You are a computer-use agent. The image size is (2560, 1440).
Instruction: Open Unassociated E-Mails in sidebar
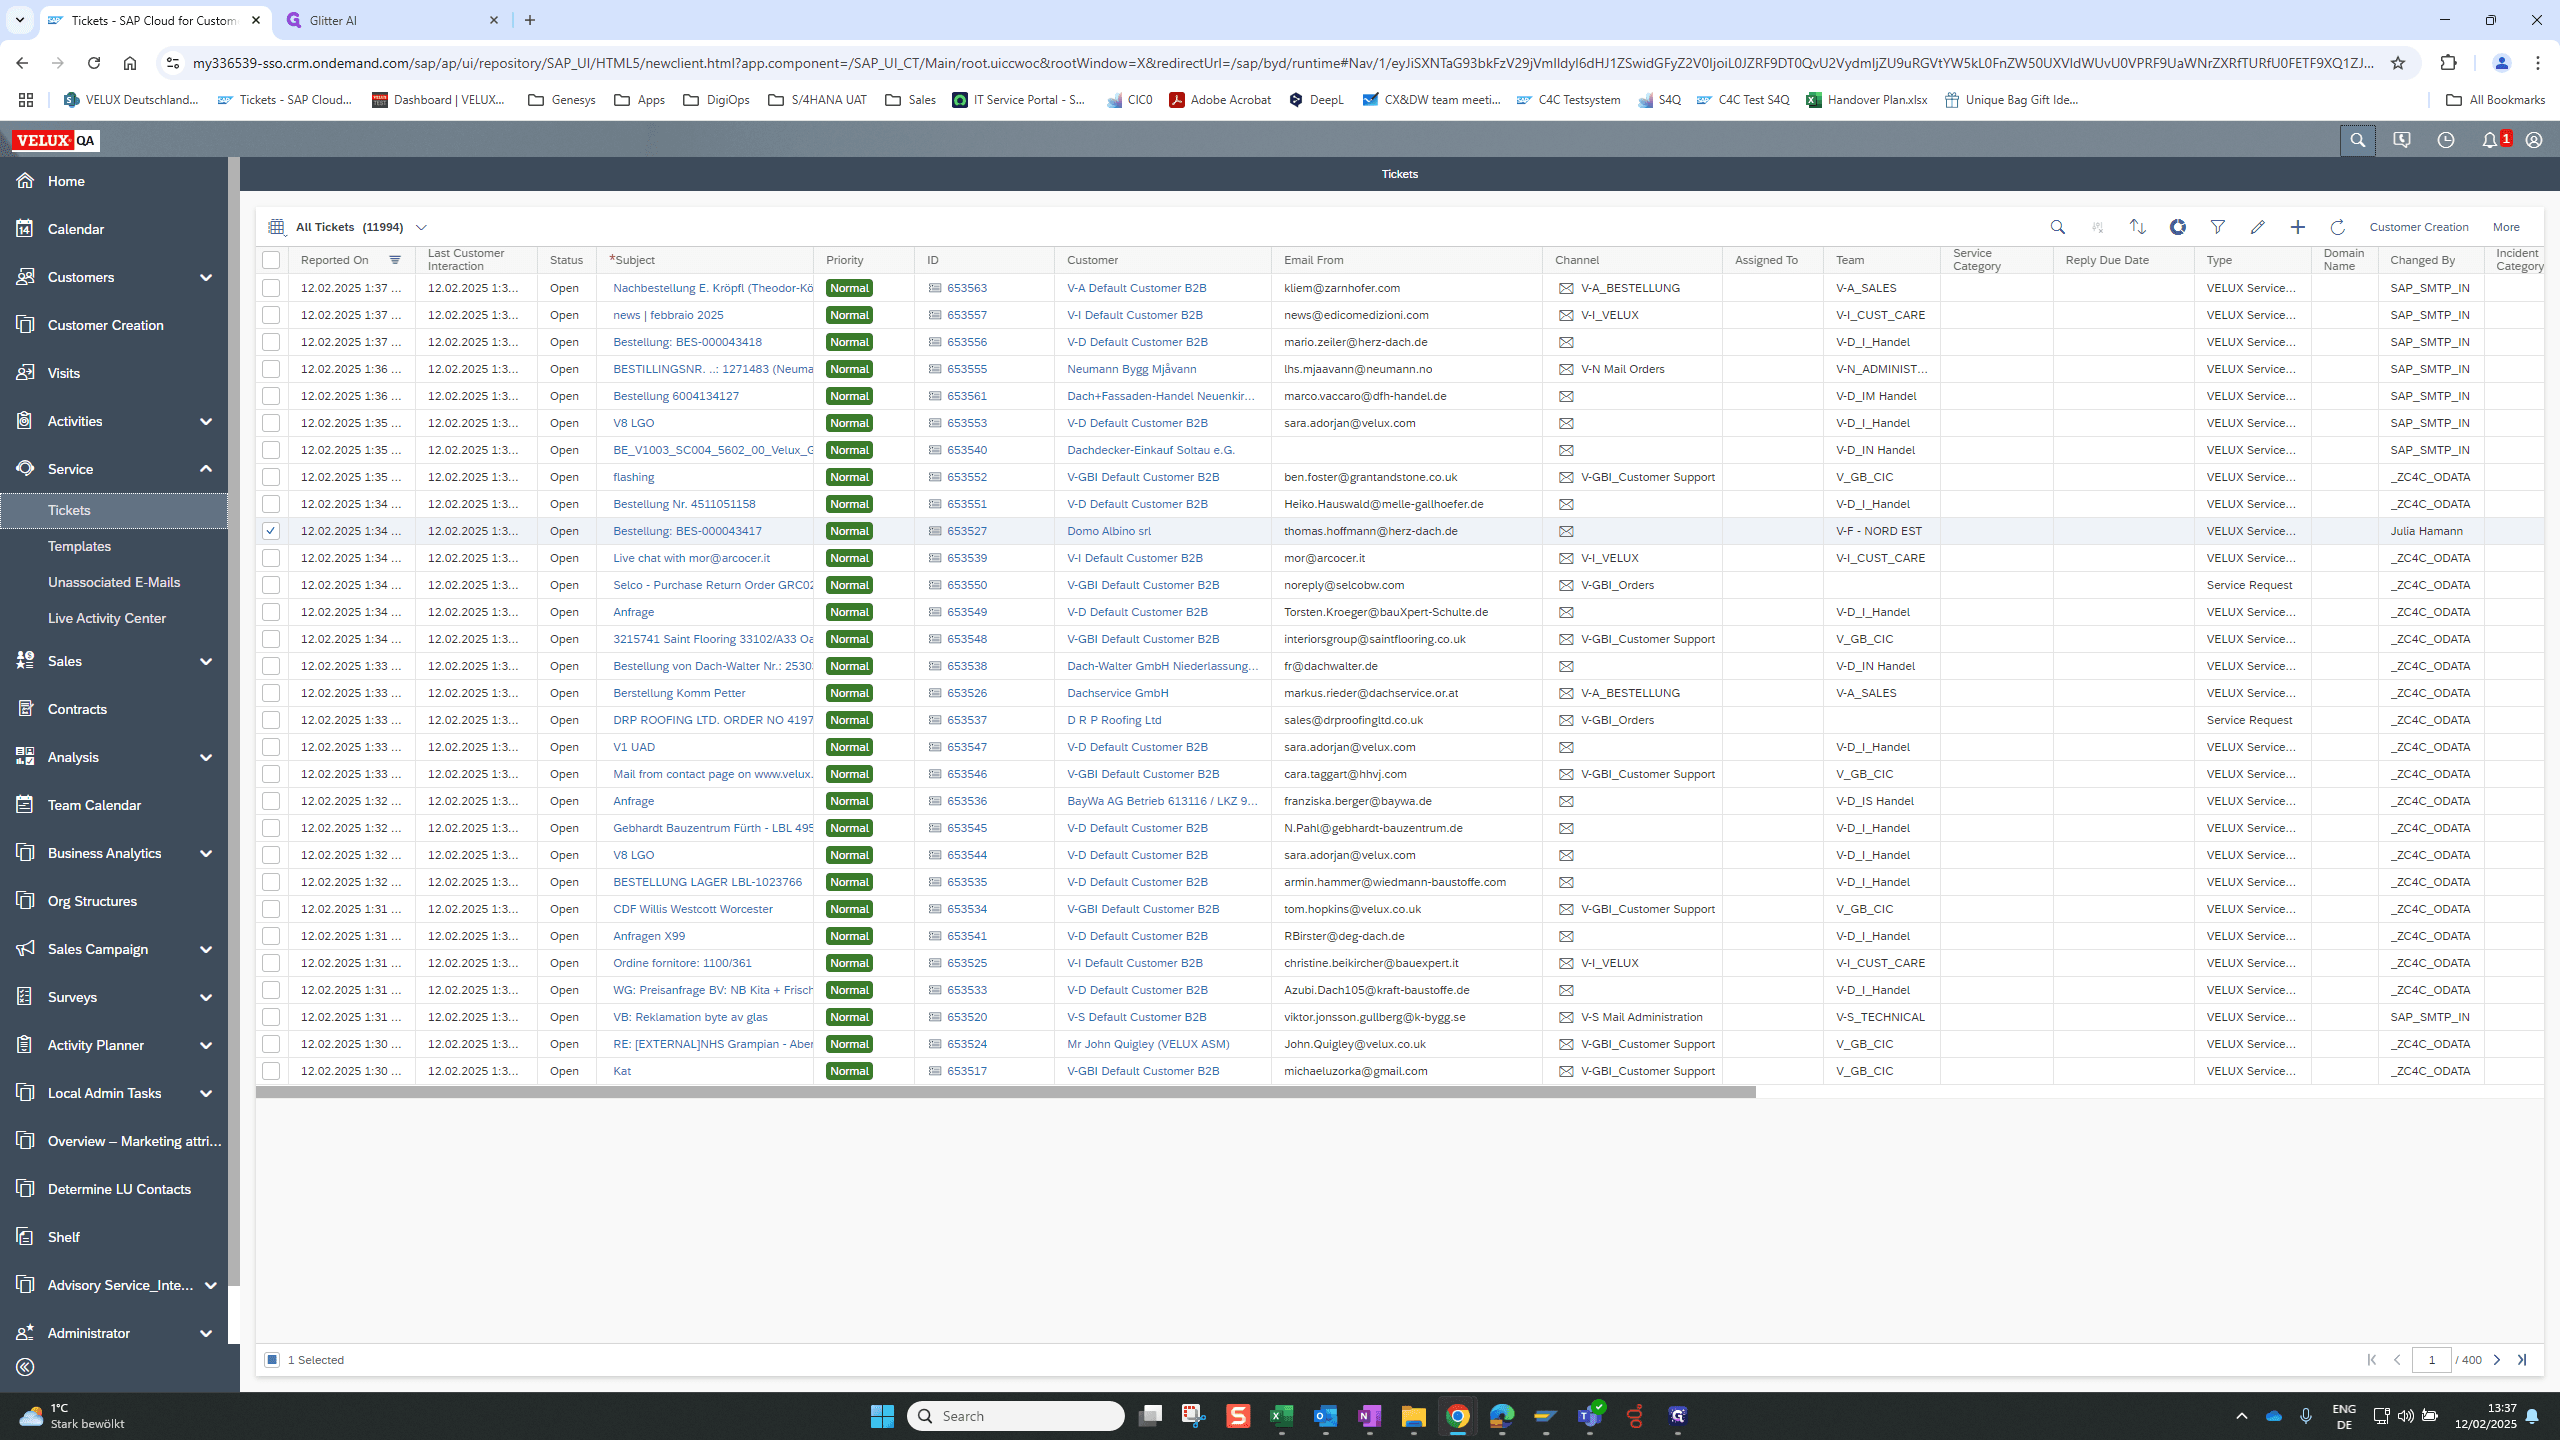click(114, 582)
